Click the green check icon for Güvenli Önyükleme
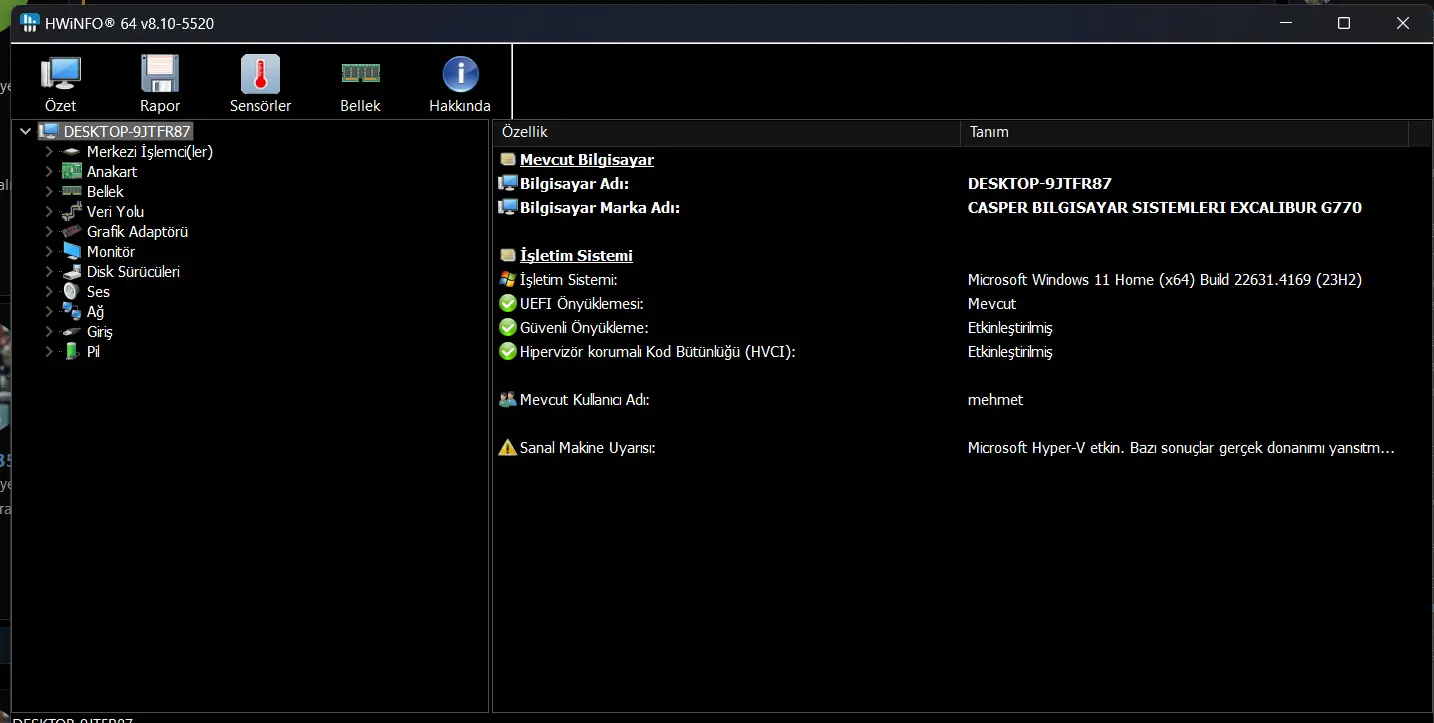 (x=508, y=327)
